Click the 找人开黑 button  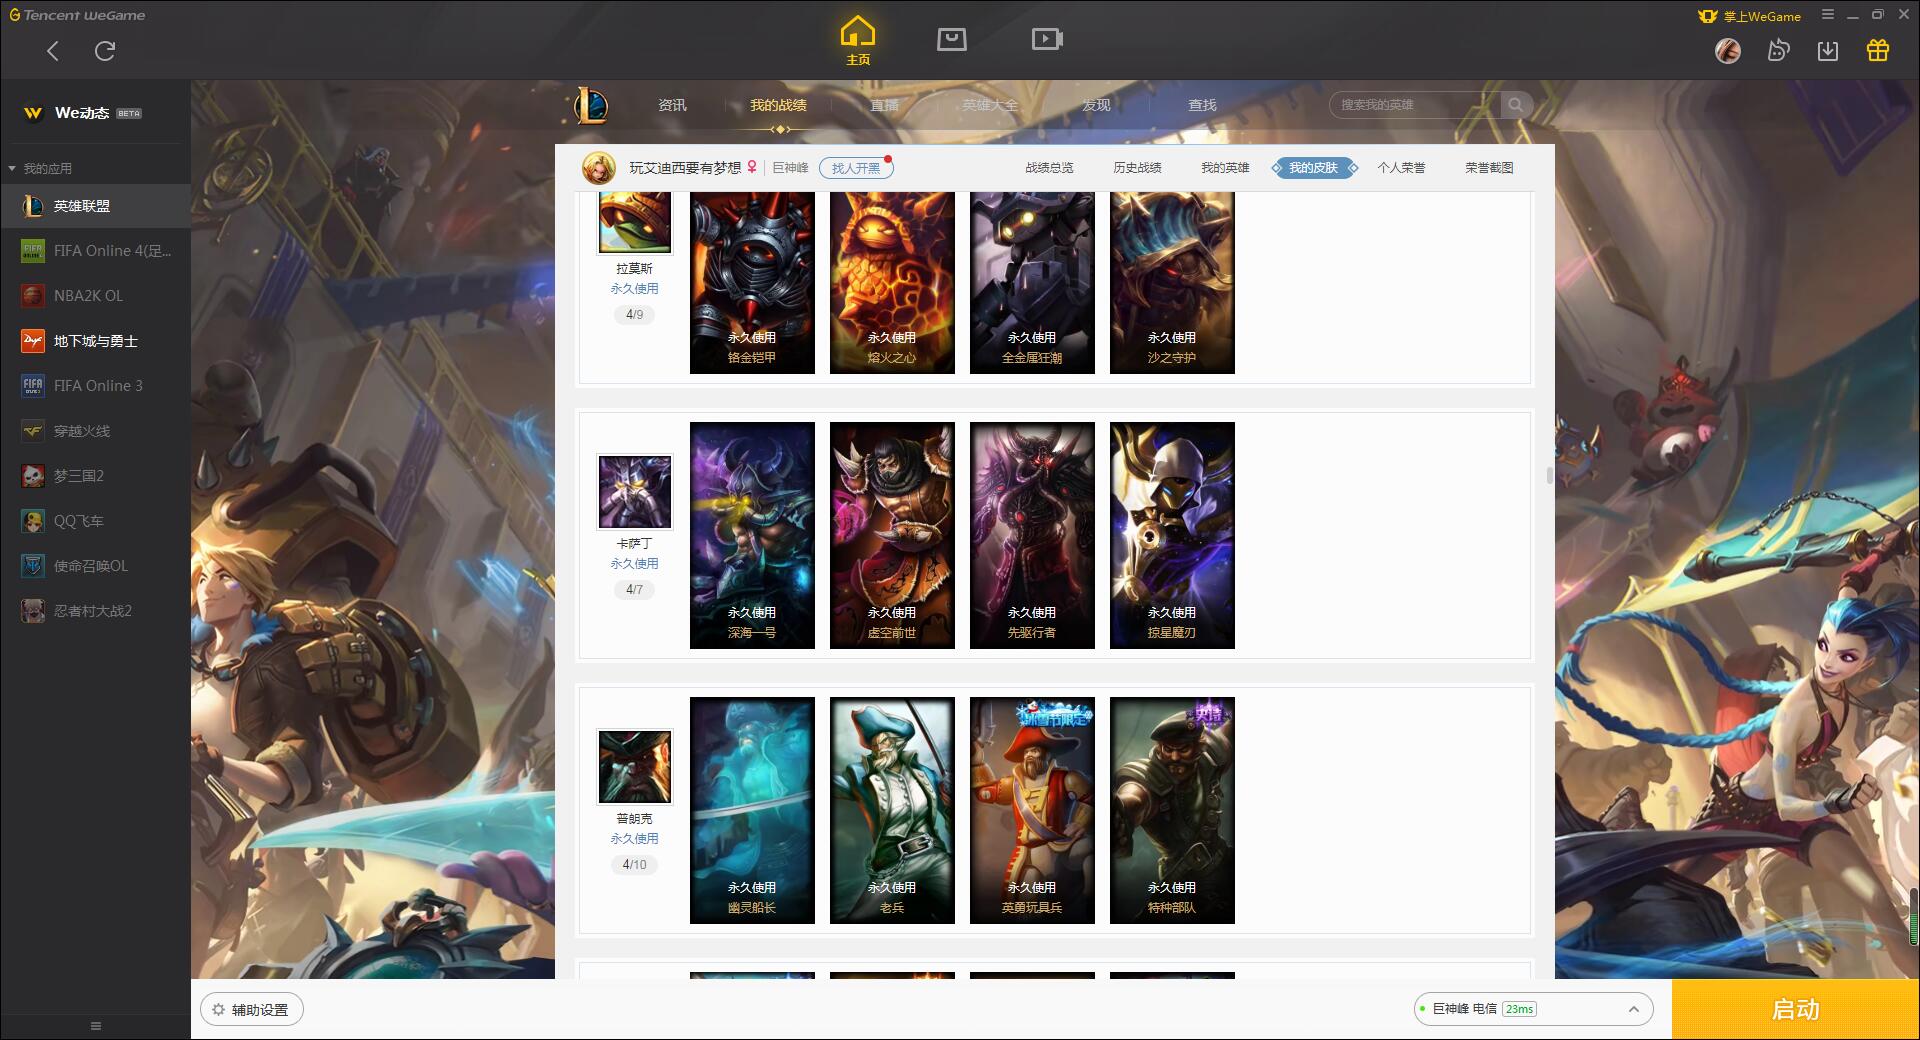[856, 168]
